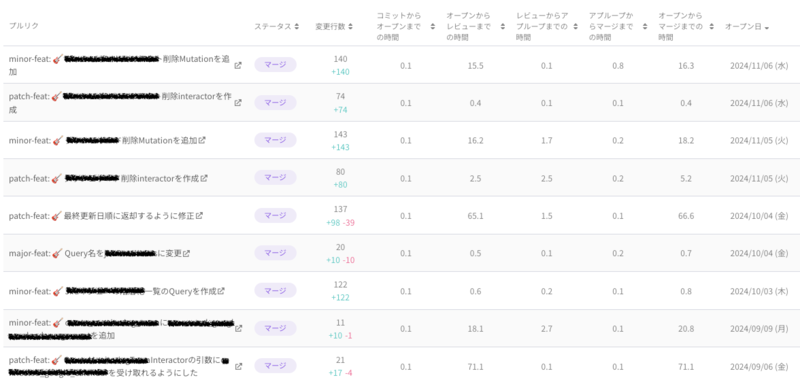Sort by オープンからレビューまでの時間 column
The image size is (800, 384).
tap(503, 27)
